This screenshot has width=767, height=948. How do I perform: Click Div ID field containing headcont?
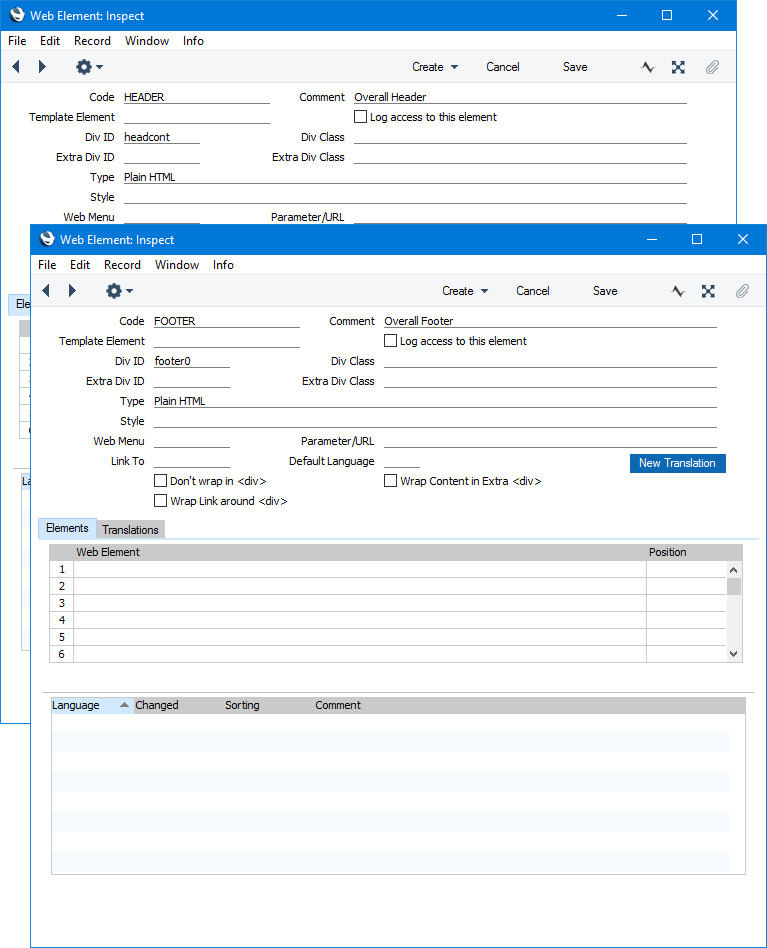[x=161, y=137]
